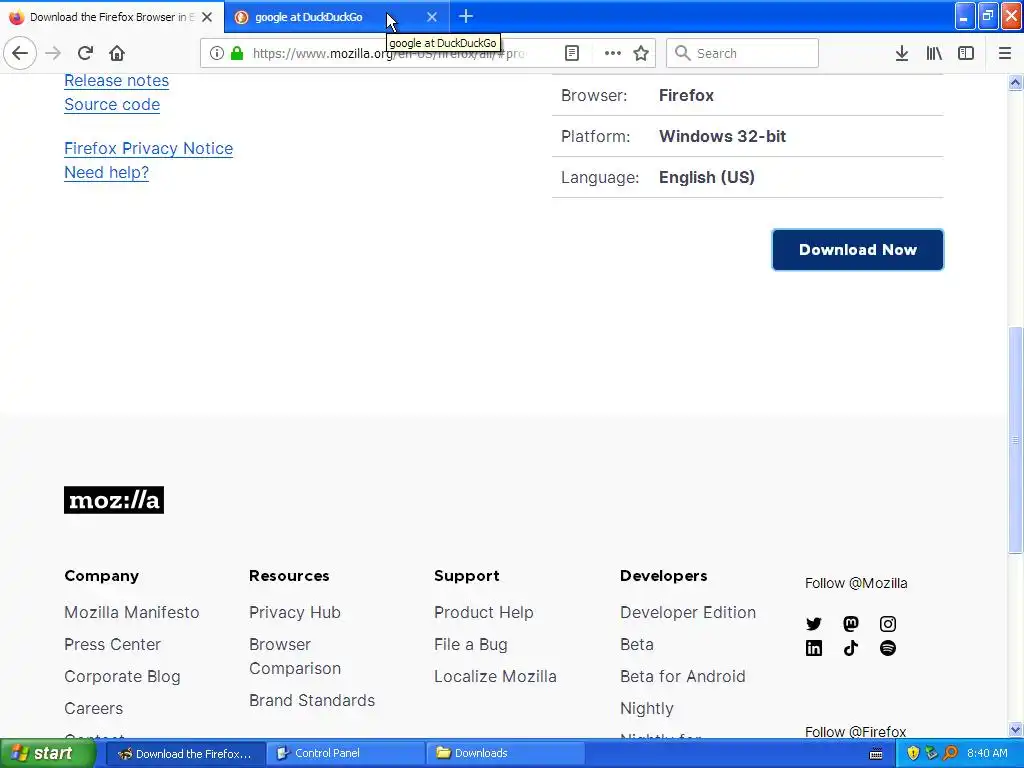Open Mozilla's Twitter profile icon
The width and height of the screenshot is (1024, 768).
click(x=814, y=624)
